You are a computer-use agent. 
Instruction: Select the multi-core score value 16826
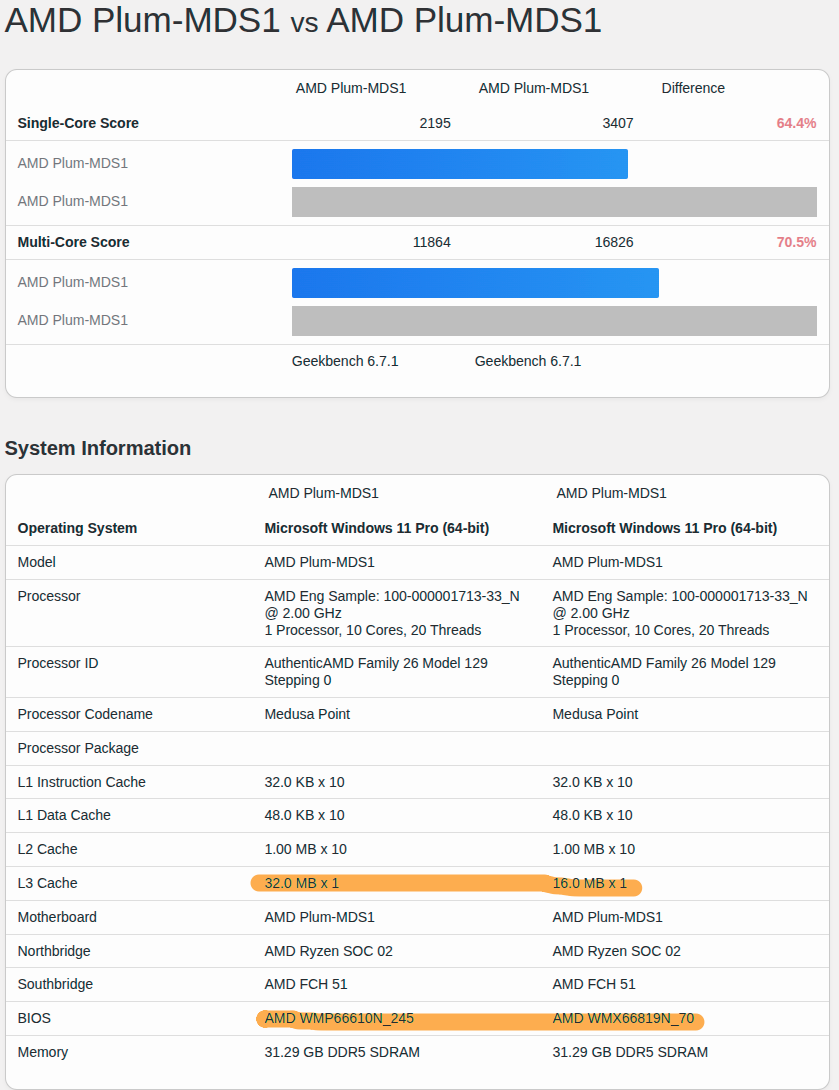pos(614,242)
